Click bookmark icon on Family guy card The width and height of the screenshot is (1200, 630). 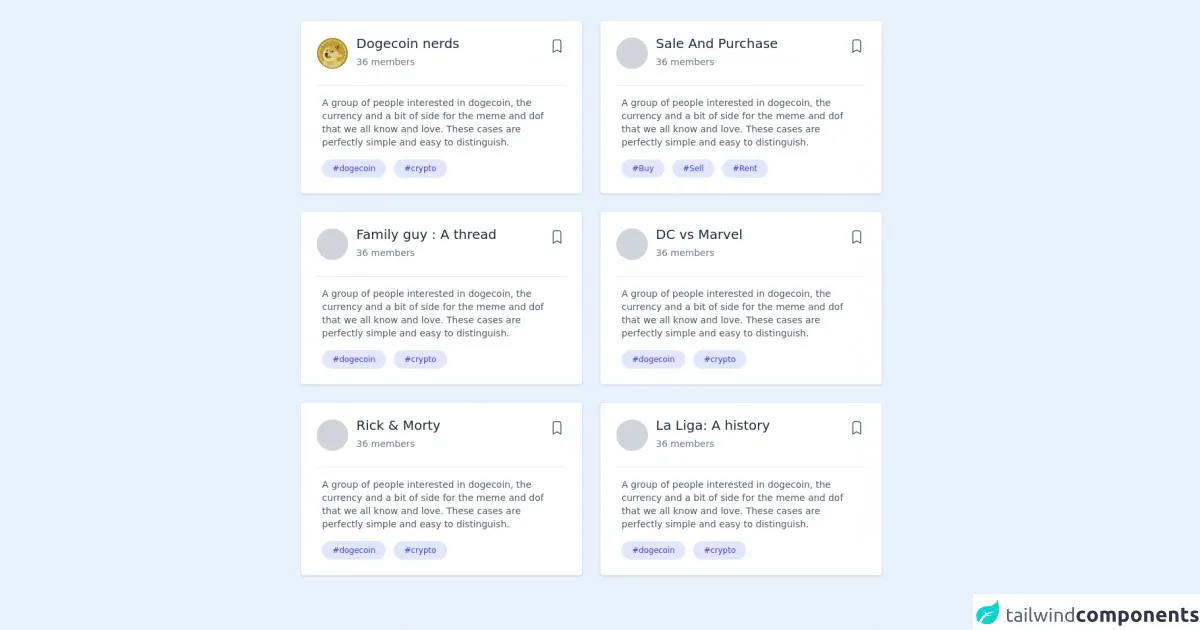pos(557,237)
